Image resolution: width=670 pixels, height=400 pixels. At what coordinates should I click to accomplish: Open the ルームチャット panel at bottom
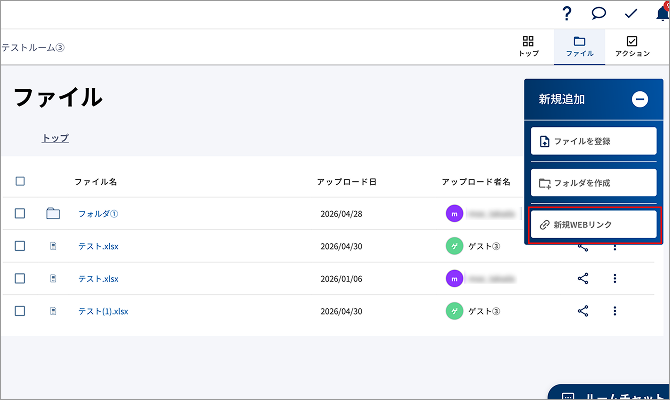[x=610, y=392]
